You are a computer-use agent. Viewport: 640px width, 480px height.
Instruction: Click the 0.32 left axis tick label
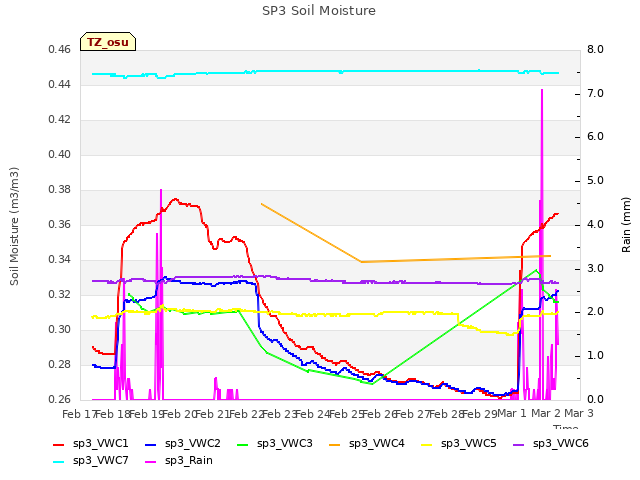[x=60, y=295]
